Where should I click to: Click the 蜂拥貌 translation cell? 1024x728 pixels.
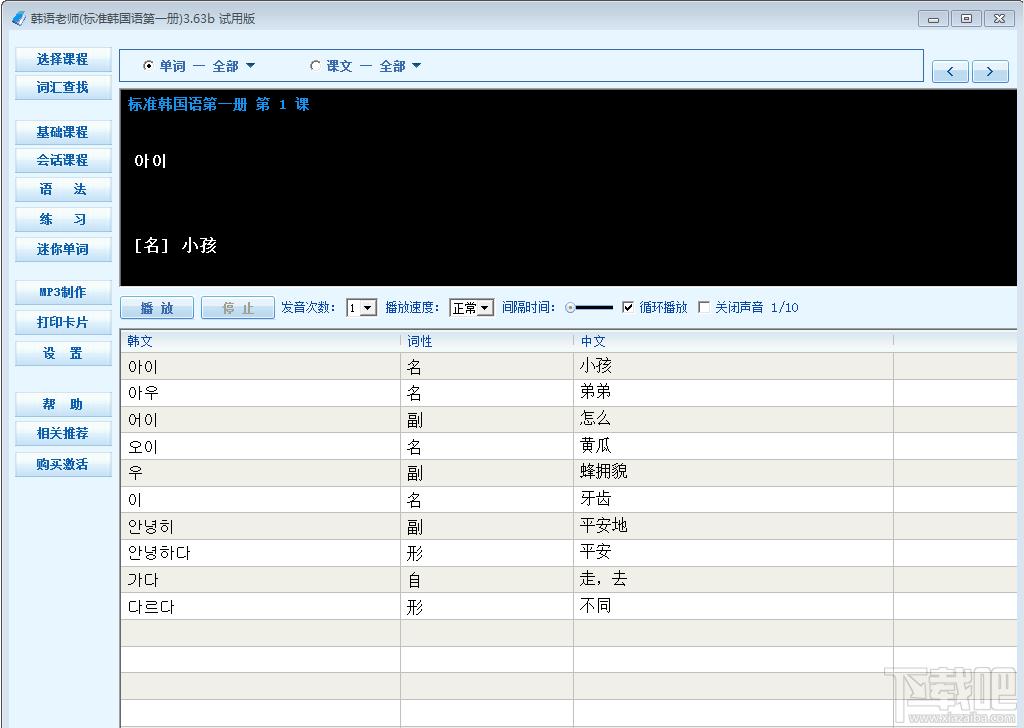(x=733, y=473)
